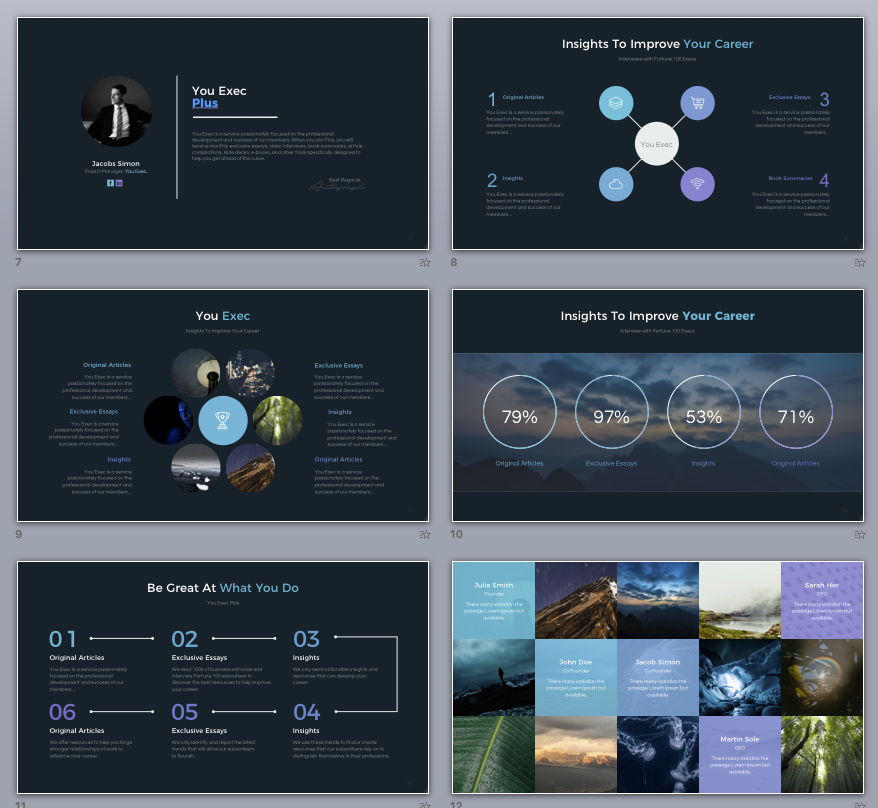
Task: Click the 'Martin Sole' tile on slide 12
Action: pos(740,754)
